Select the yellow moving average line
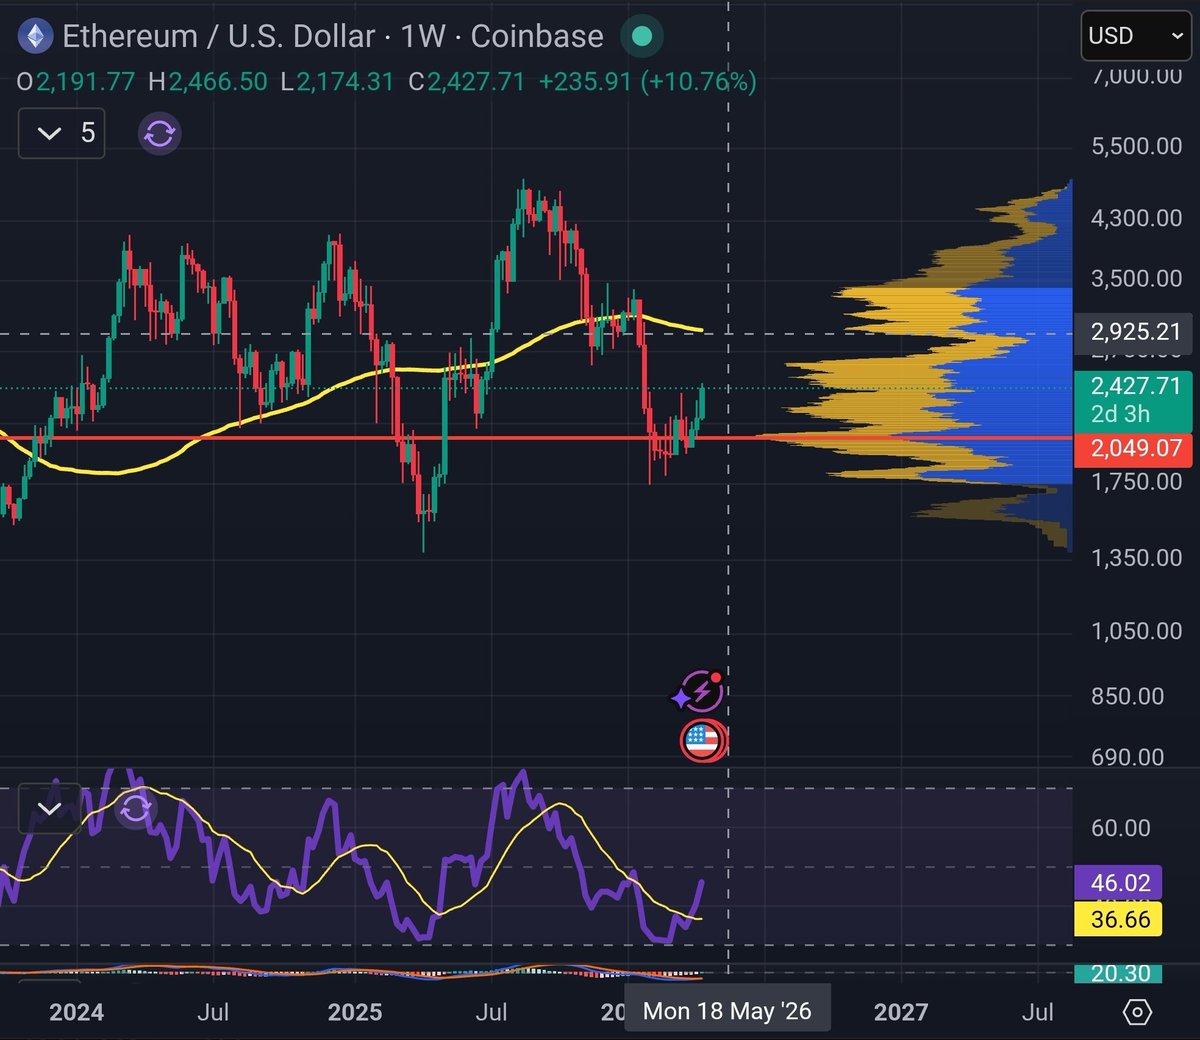This screenshot has width=1200, height=1040. coord(350,380)
